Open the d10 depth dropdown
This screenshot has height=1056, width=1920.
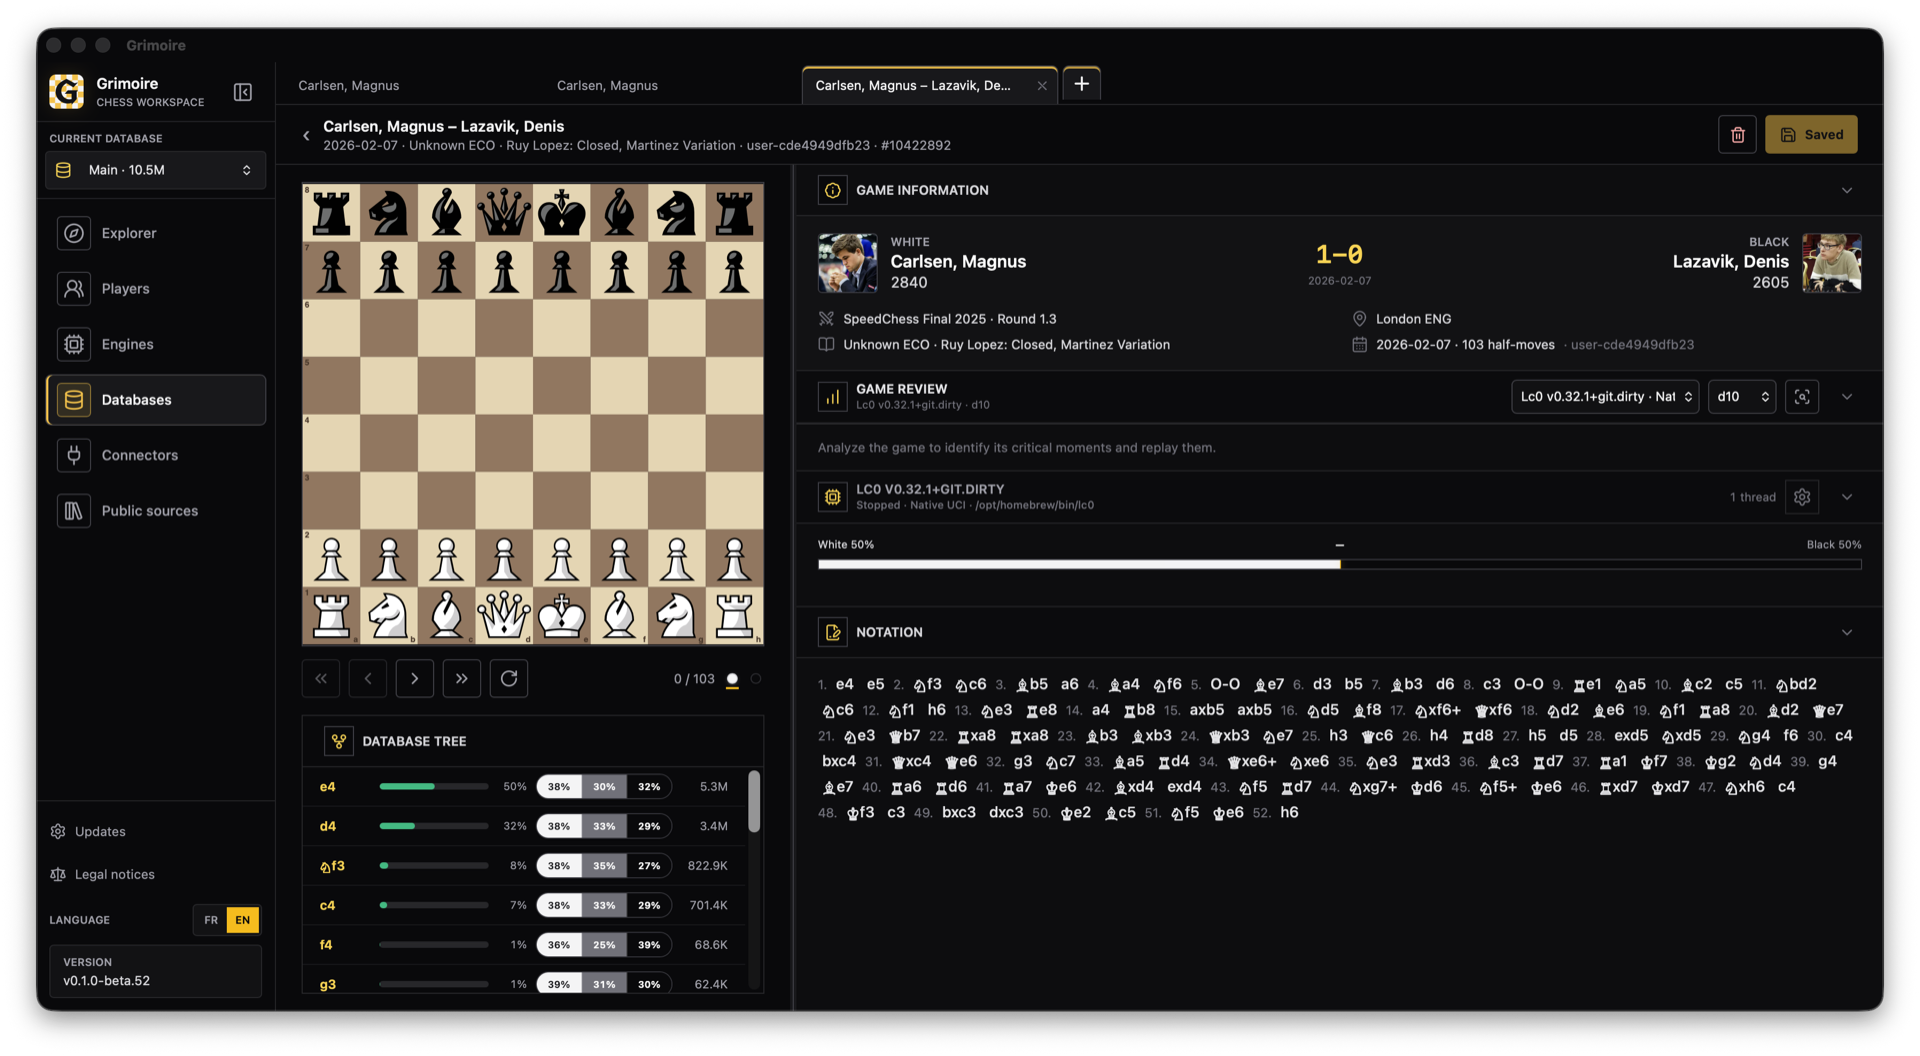(1742, 398)
